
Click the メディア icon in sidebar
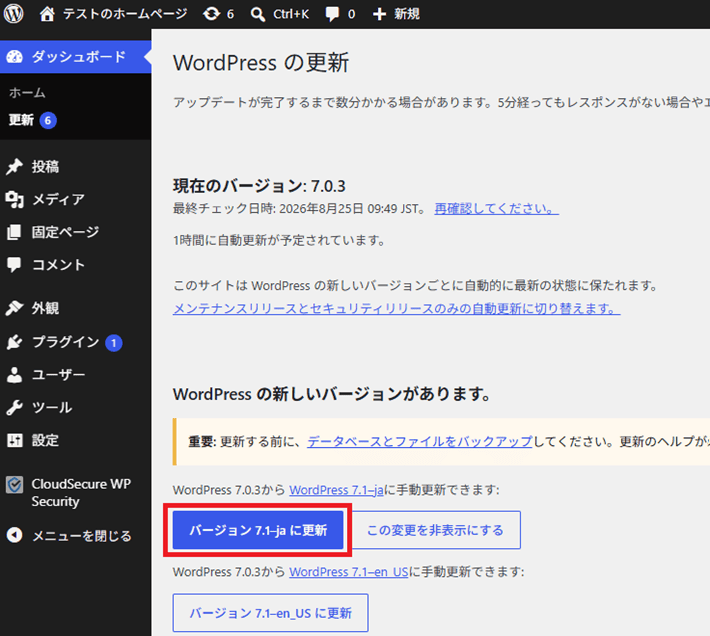(14, 199)
